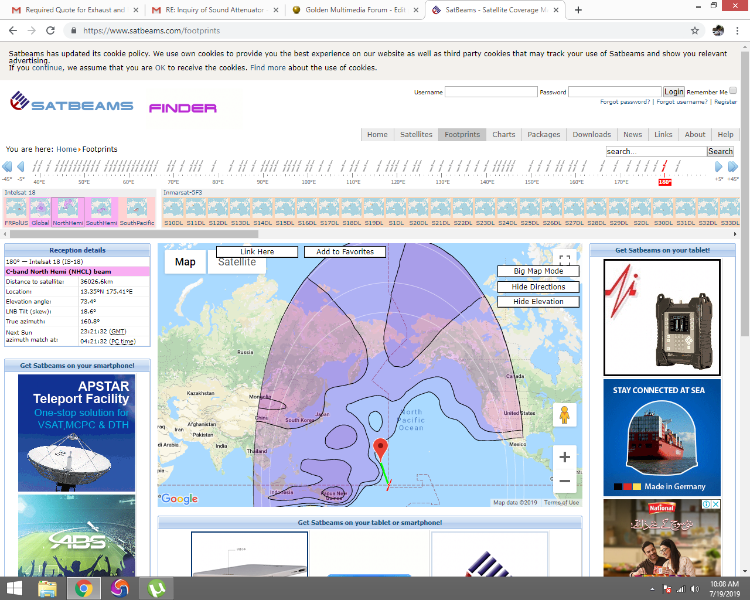This screenshot has width=750, height=600.
Task: Click the Search button
Action: pos(720,151)
